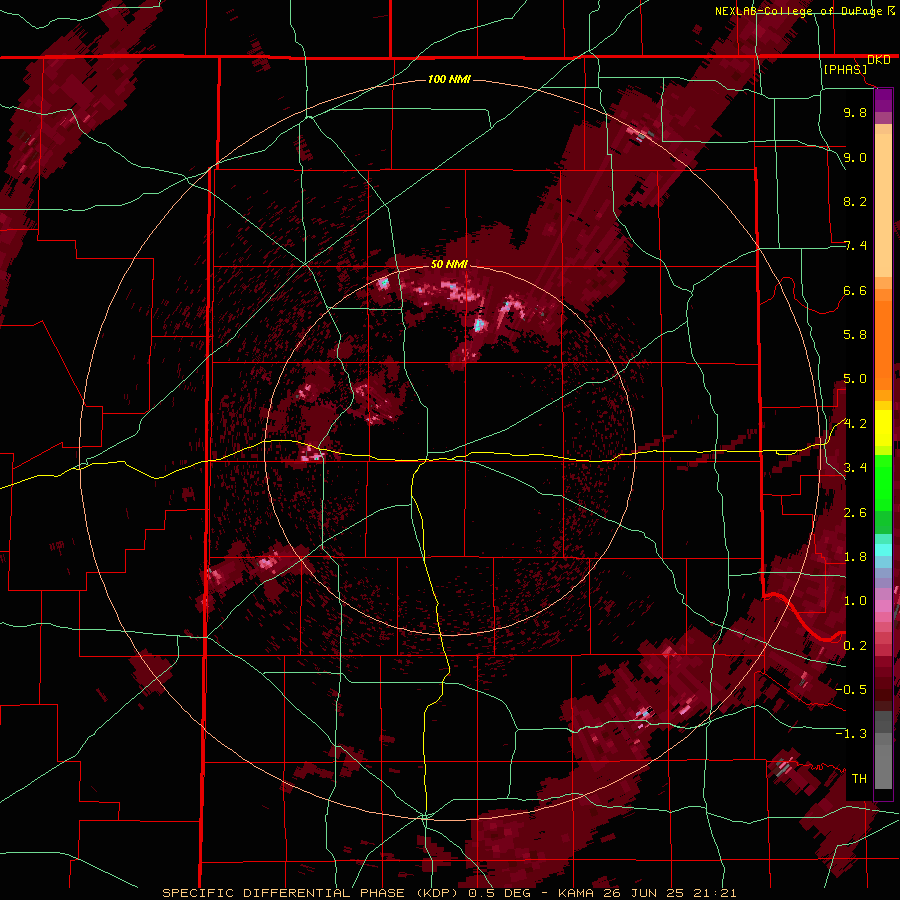Click the 3.4 scale value
This screenshot has height=900, width=900.
tap(855, 468)
